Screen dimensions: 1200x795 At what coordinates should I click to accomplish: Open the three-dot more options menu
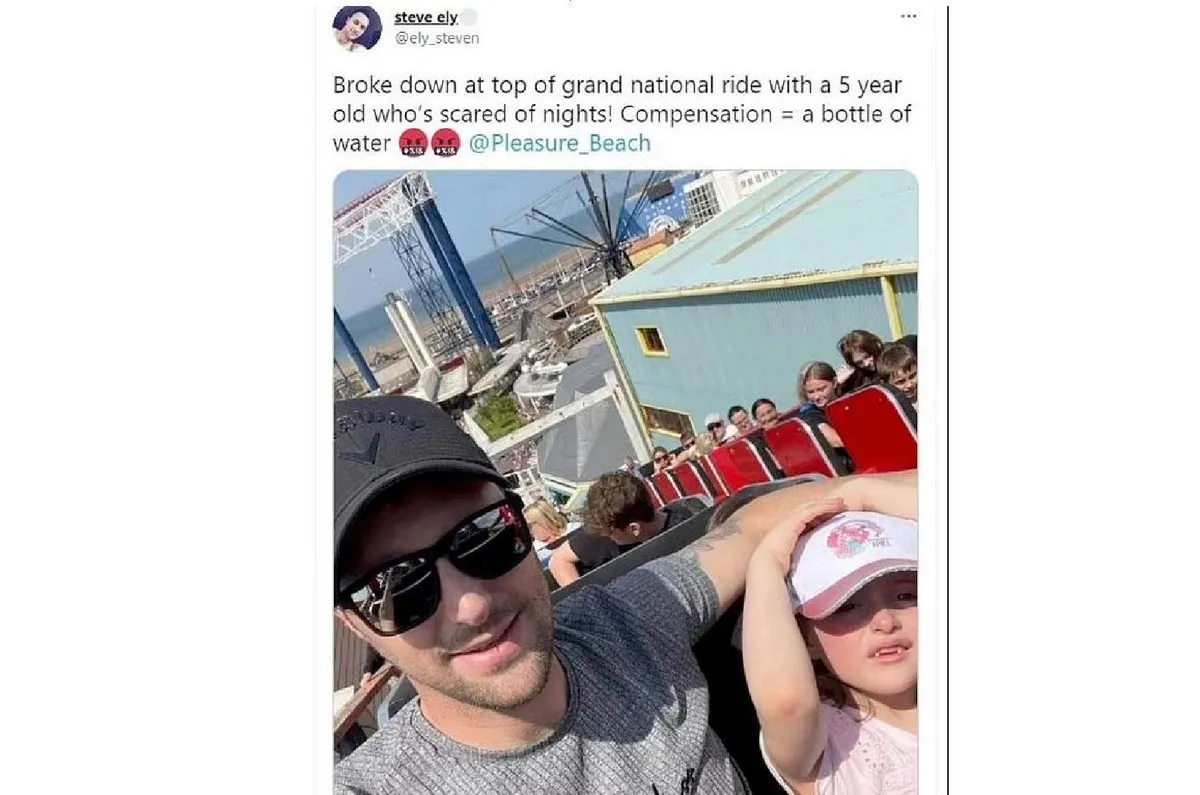[x=908, y=16]
